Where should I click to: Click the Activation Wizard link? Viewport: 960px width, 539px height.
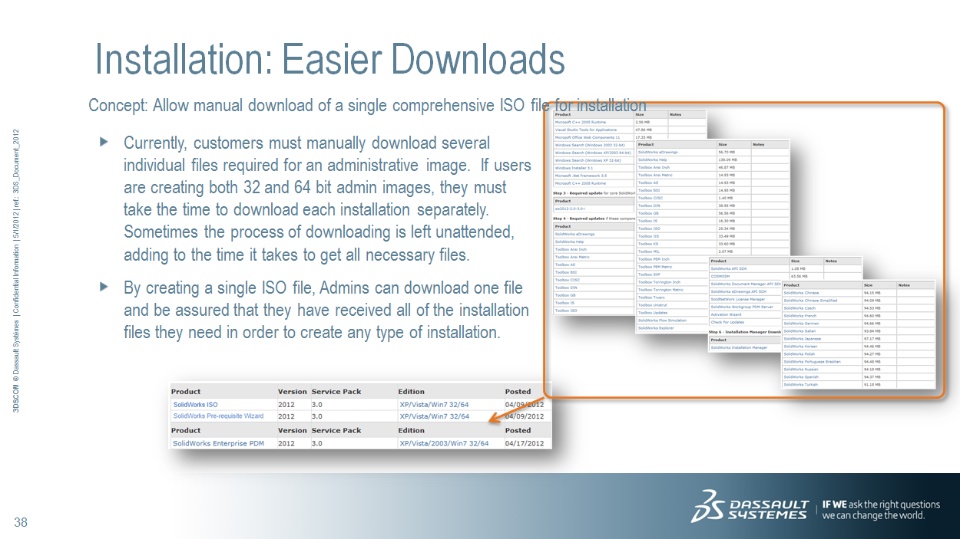pos(726,314)
